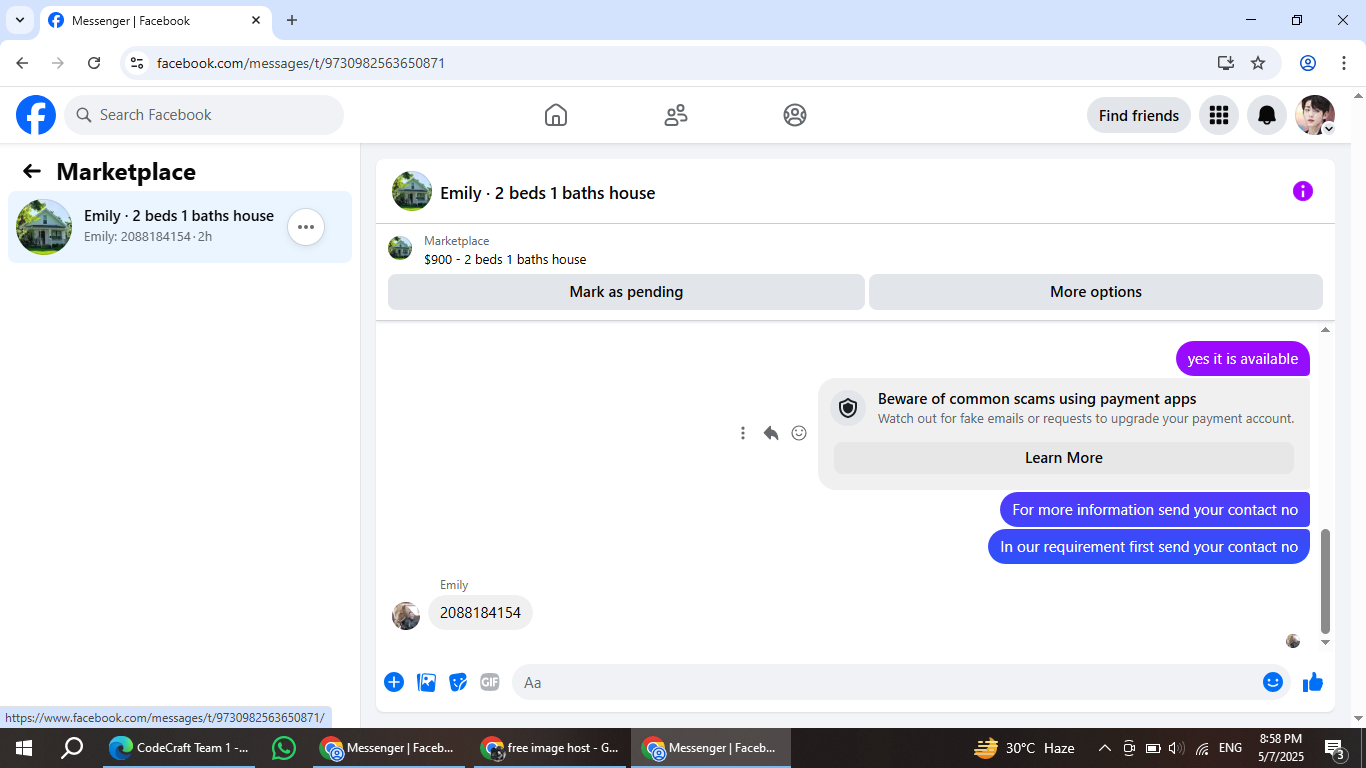Open the Windows notification center

[x=1334, y=748]
